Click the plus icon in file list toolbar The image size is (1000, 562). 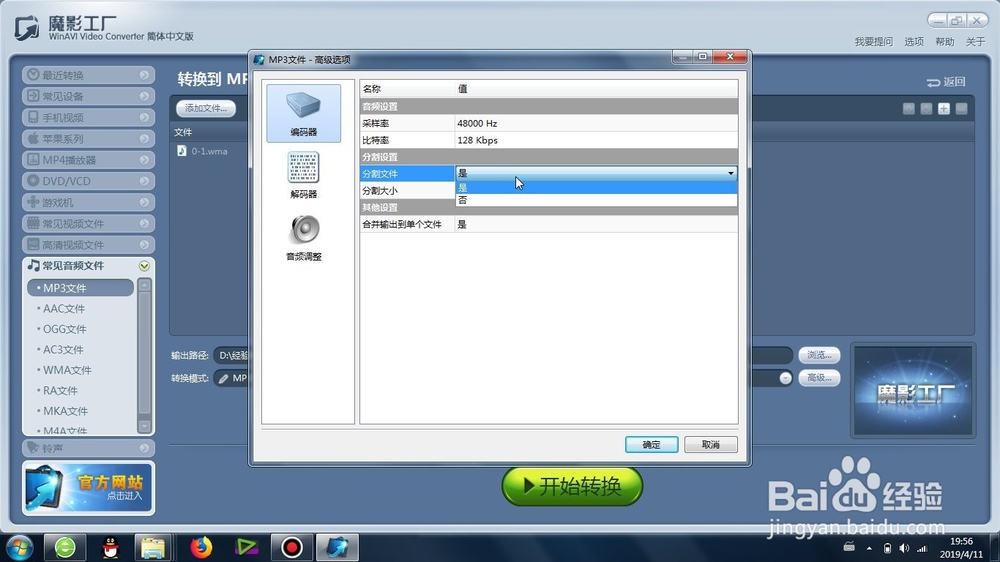pos(944,108)
